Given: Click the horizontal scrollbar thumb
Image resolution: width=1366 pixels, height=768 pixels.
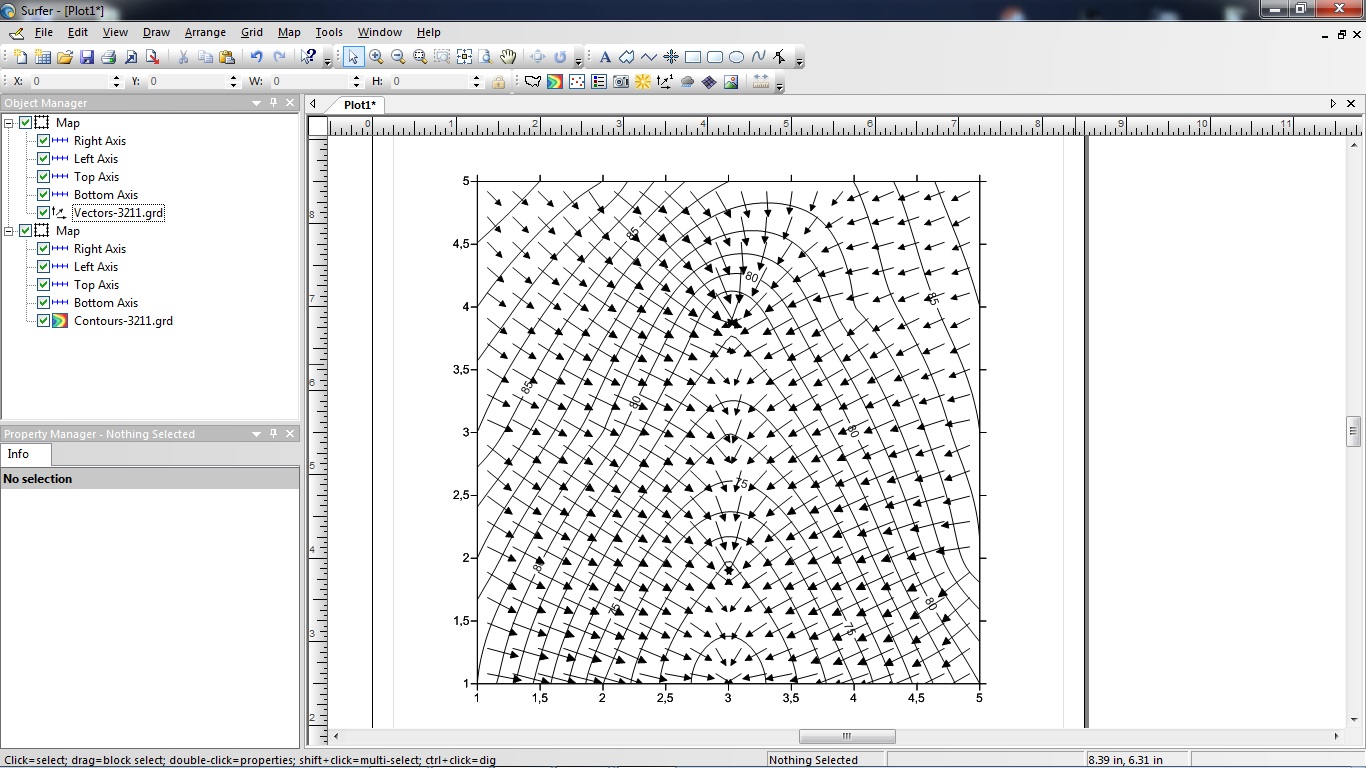Looking at the screenshot, I should (x=846, y=737).
